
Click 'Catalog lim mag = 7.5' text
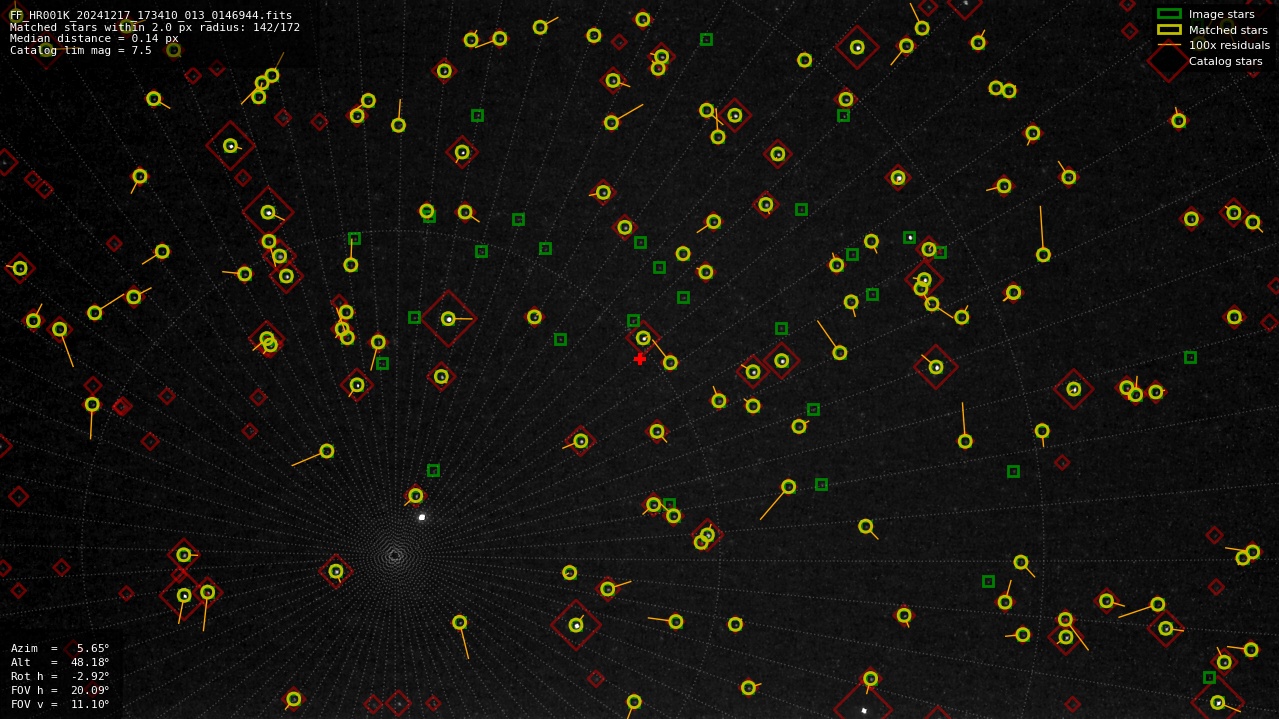point(81,50)
